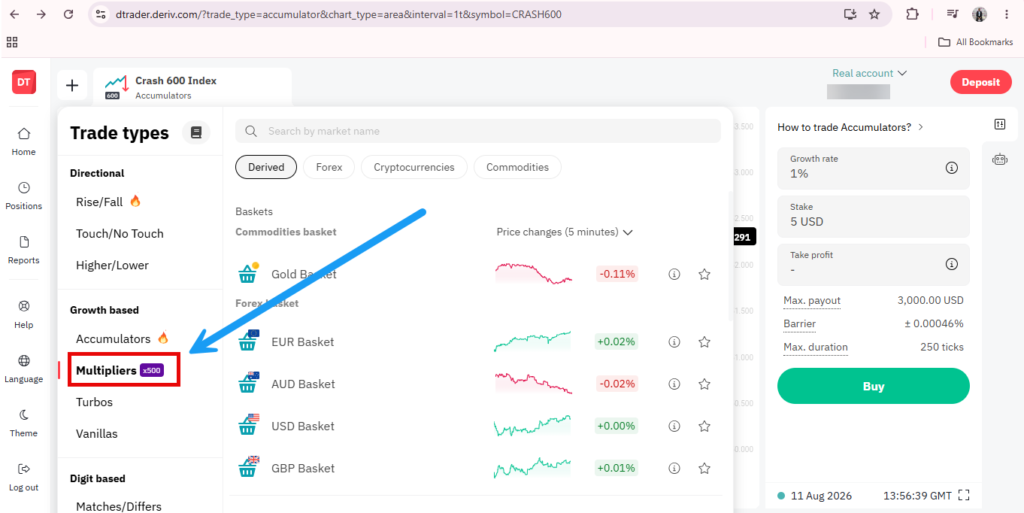Click the Growth rate 1% field
This screenshot has width=1024, height=513.
(873, 168)
